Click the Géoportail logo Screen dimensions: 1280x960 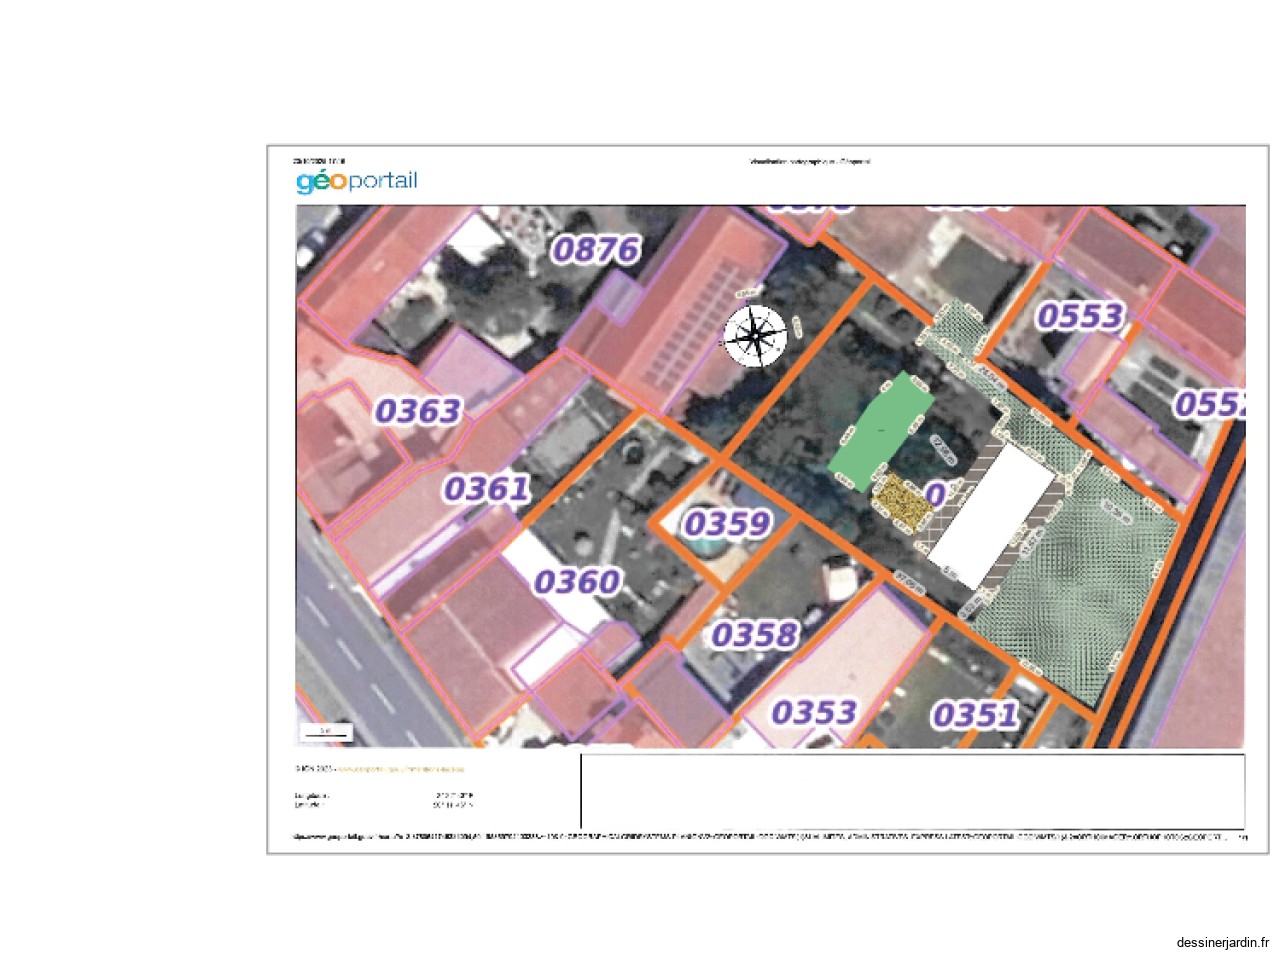[357, 181]
